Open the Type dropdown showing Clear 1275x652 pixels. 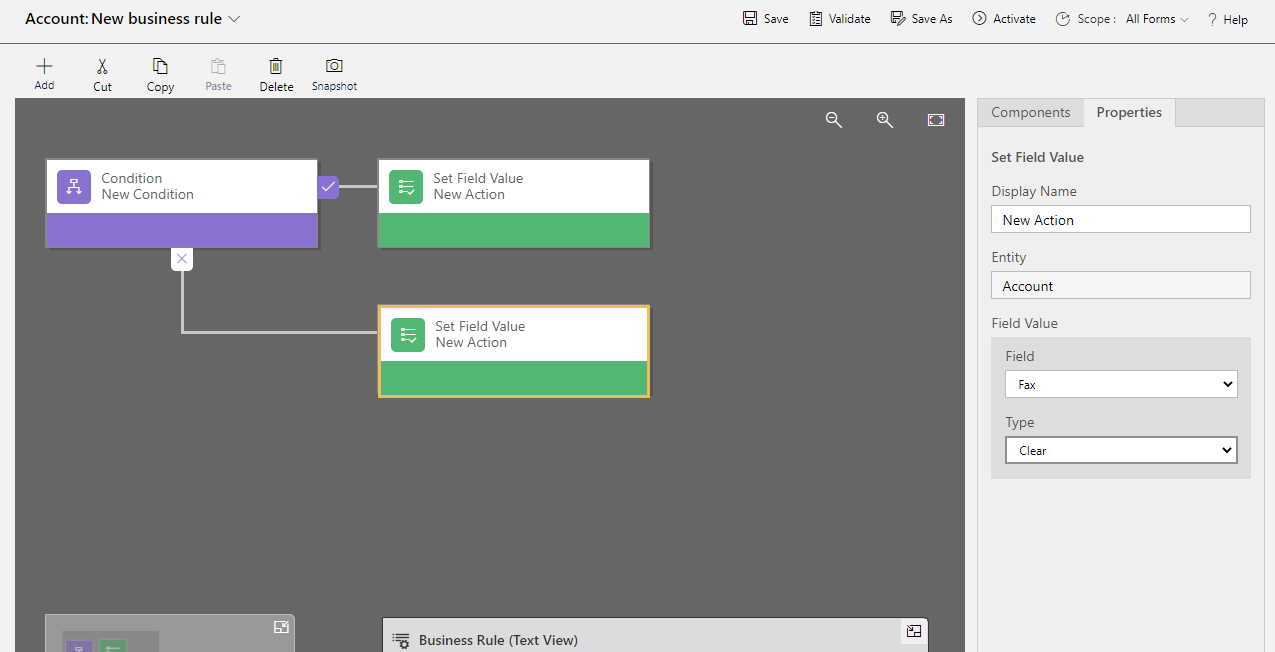click(1120, 449)
